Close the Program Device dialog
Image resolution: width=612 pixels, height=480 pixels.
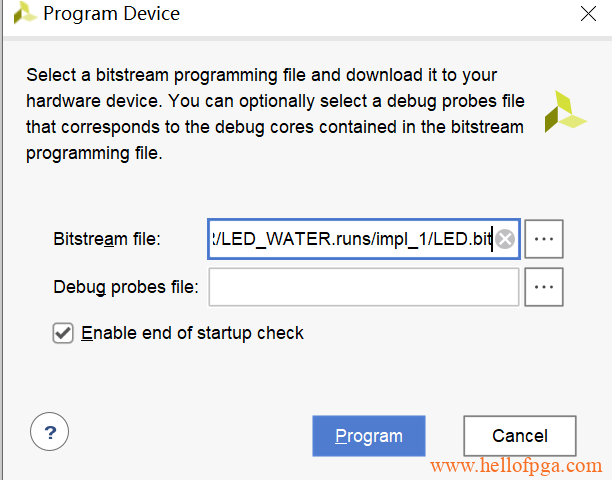[588, 14]
